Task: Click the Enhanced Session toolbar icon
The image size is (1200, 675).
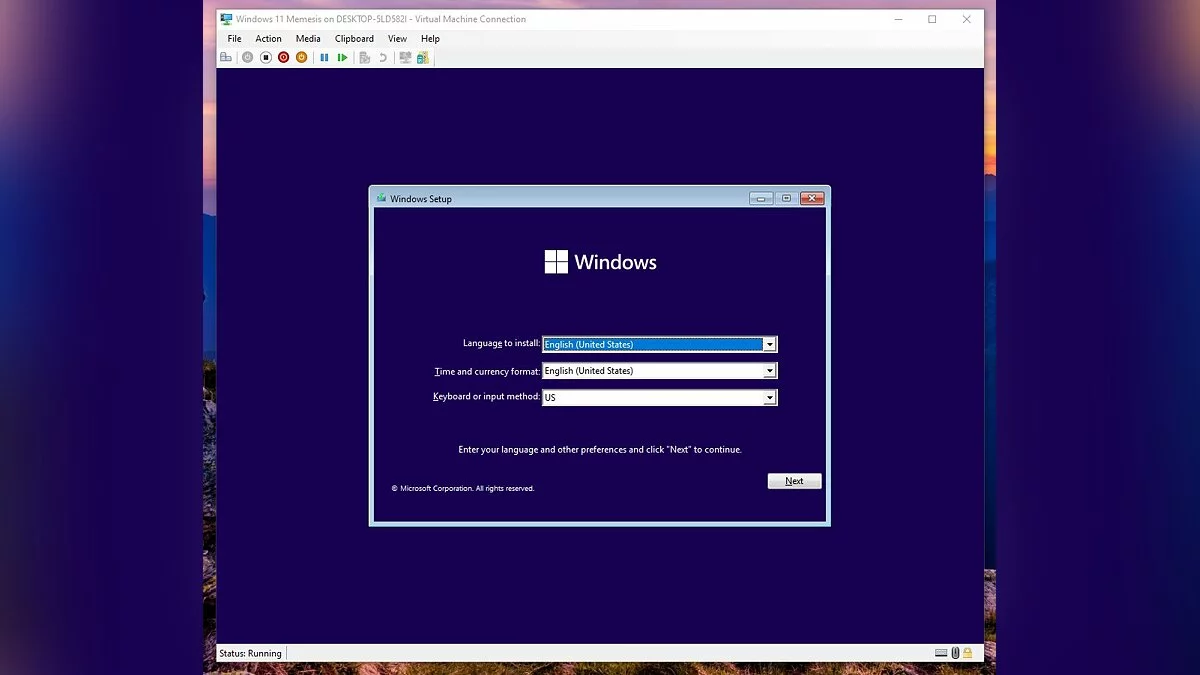Action: 405,58
